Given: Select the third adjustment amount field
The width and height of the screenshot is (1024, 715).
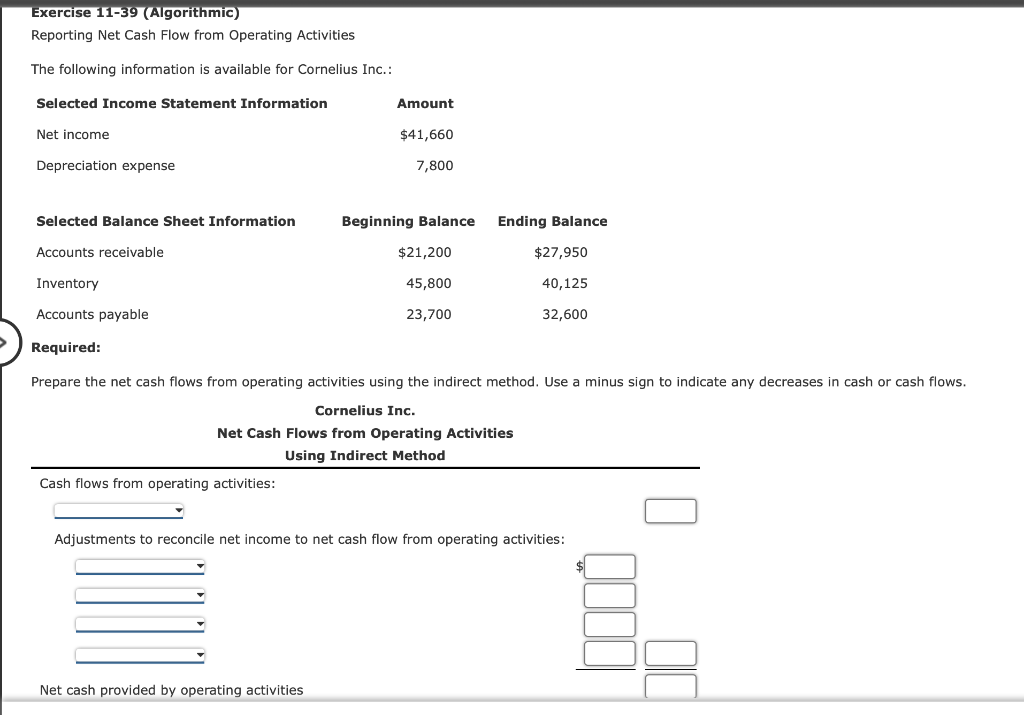Looking at the screenshot, I should click(609, 623).
